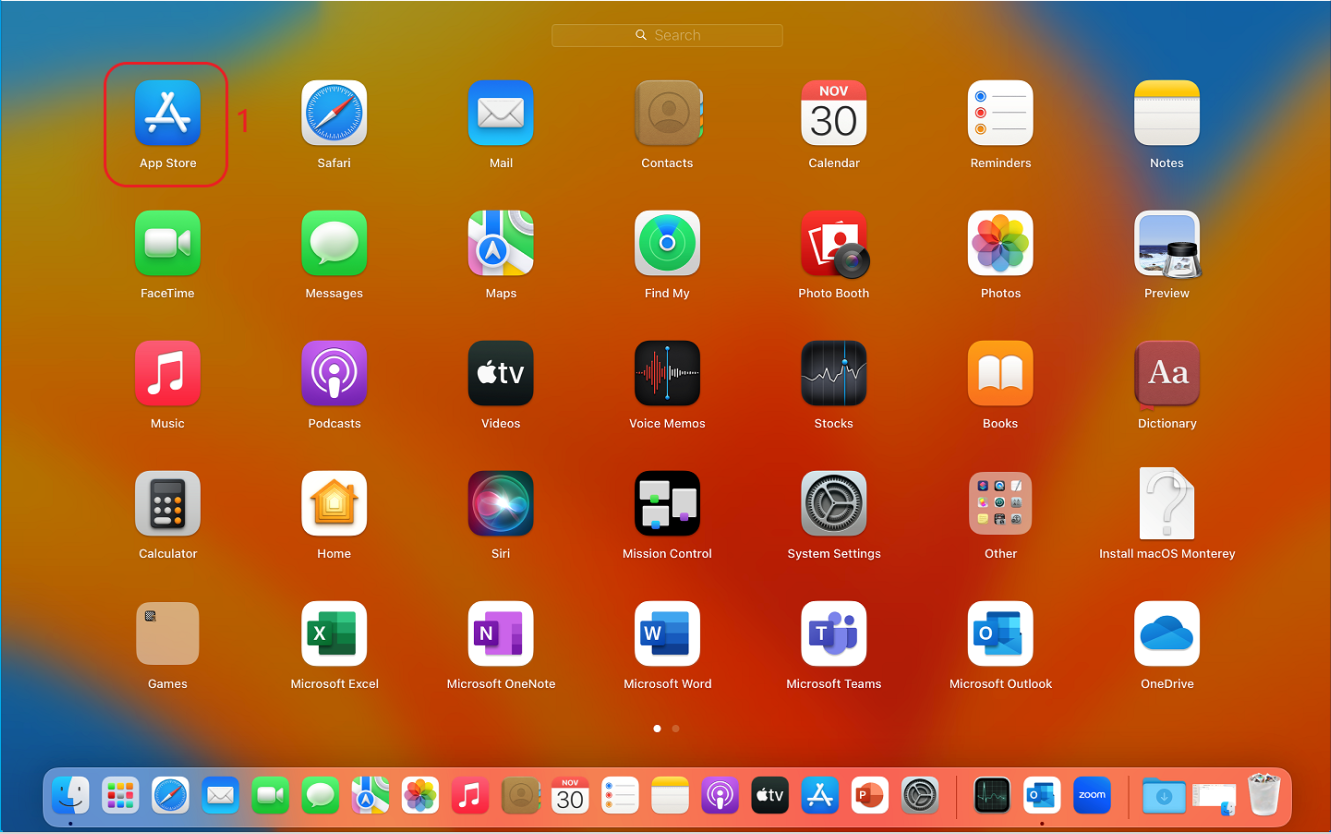Open System Settings in the Launchpad grid
The image size is (1331, 834).
[x=834, y=503]
